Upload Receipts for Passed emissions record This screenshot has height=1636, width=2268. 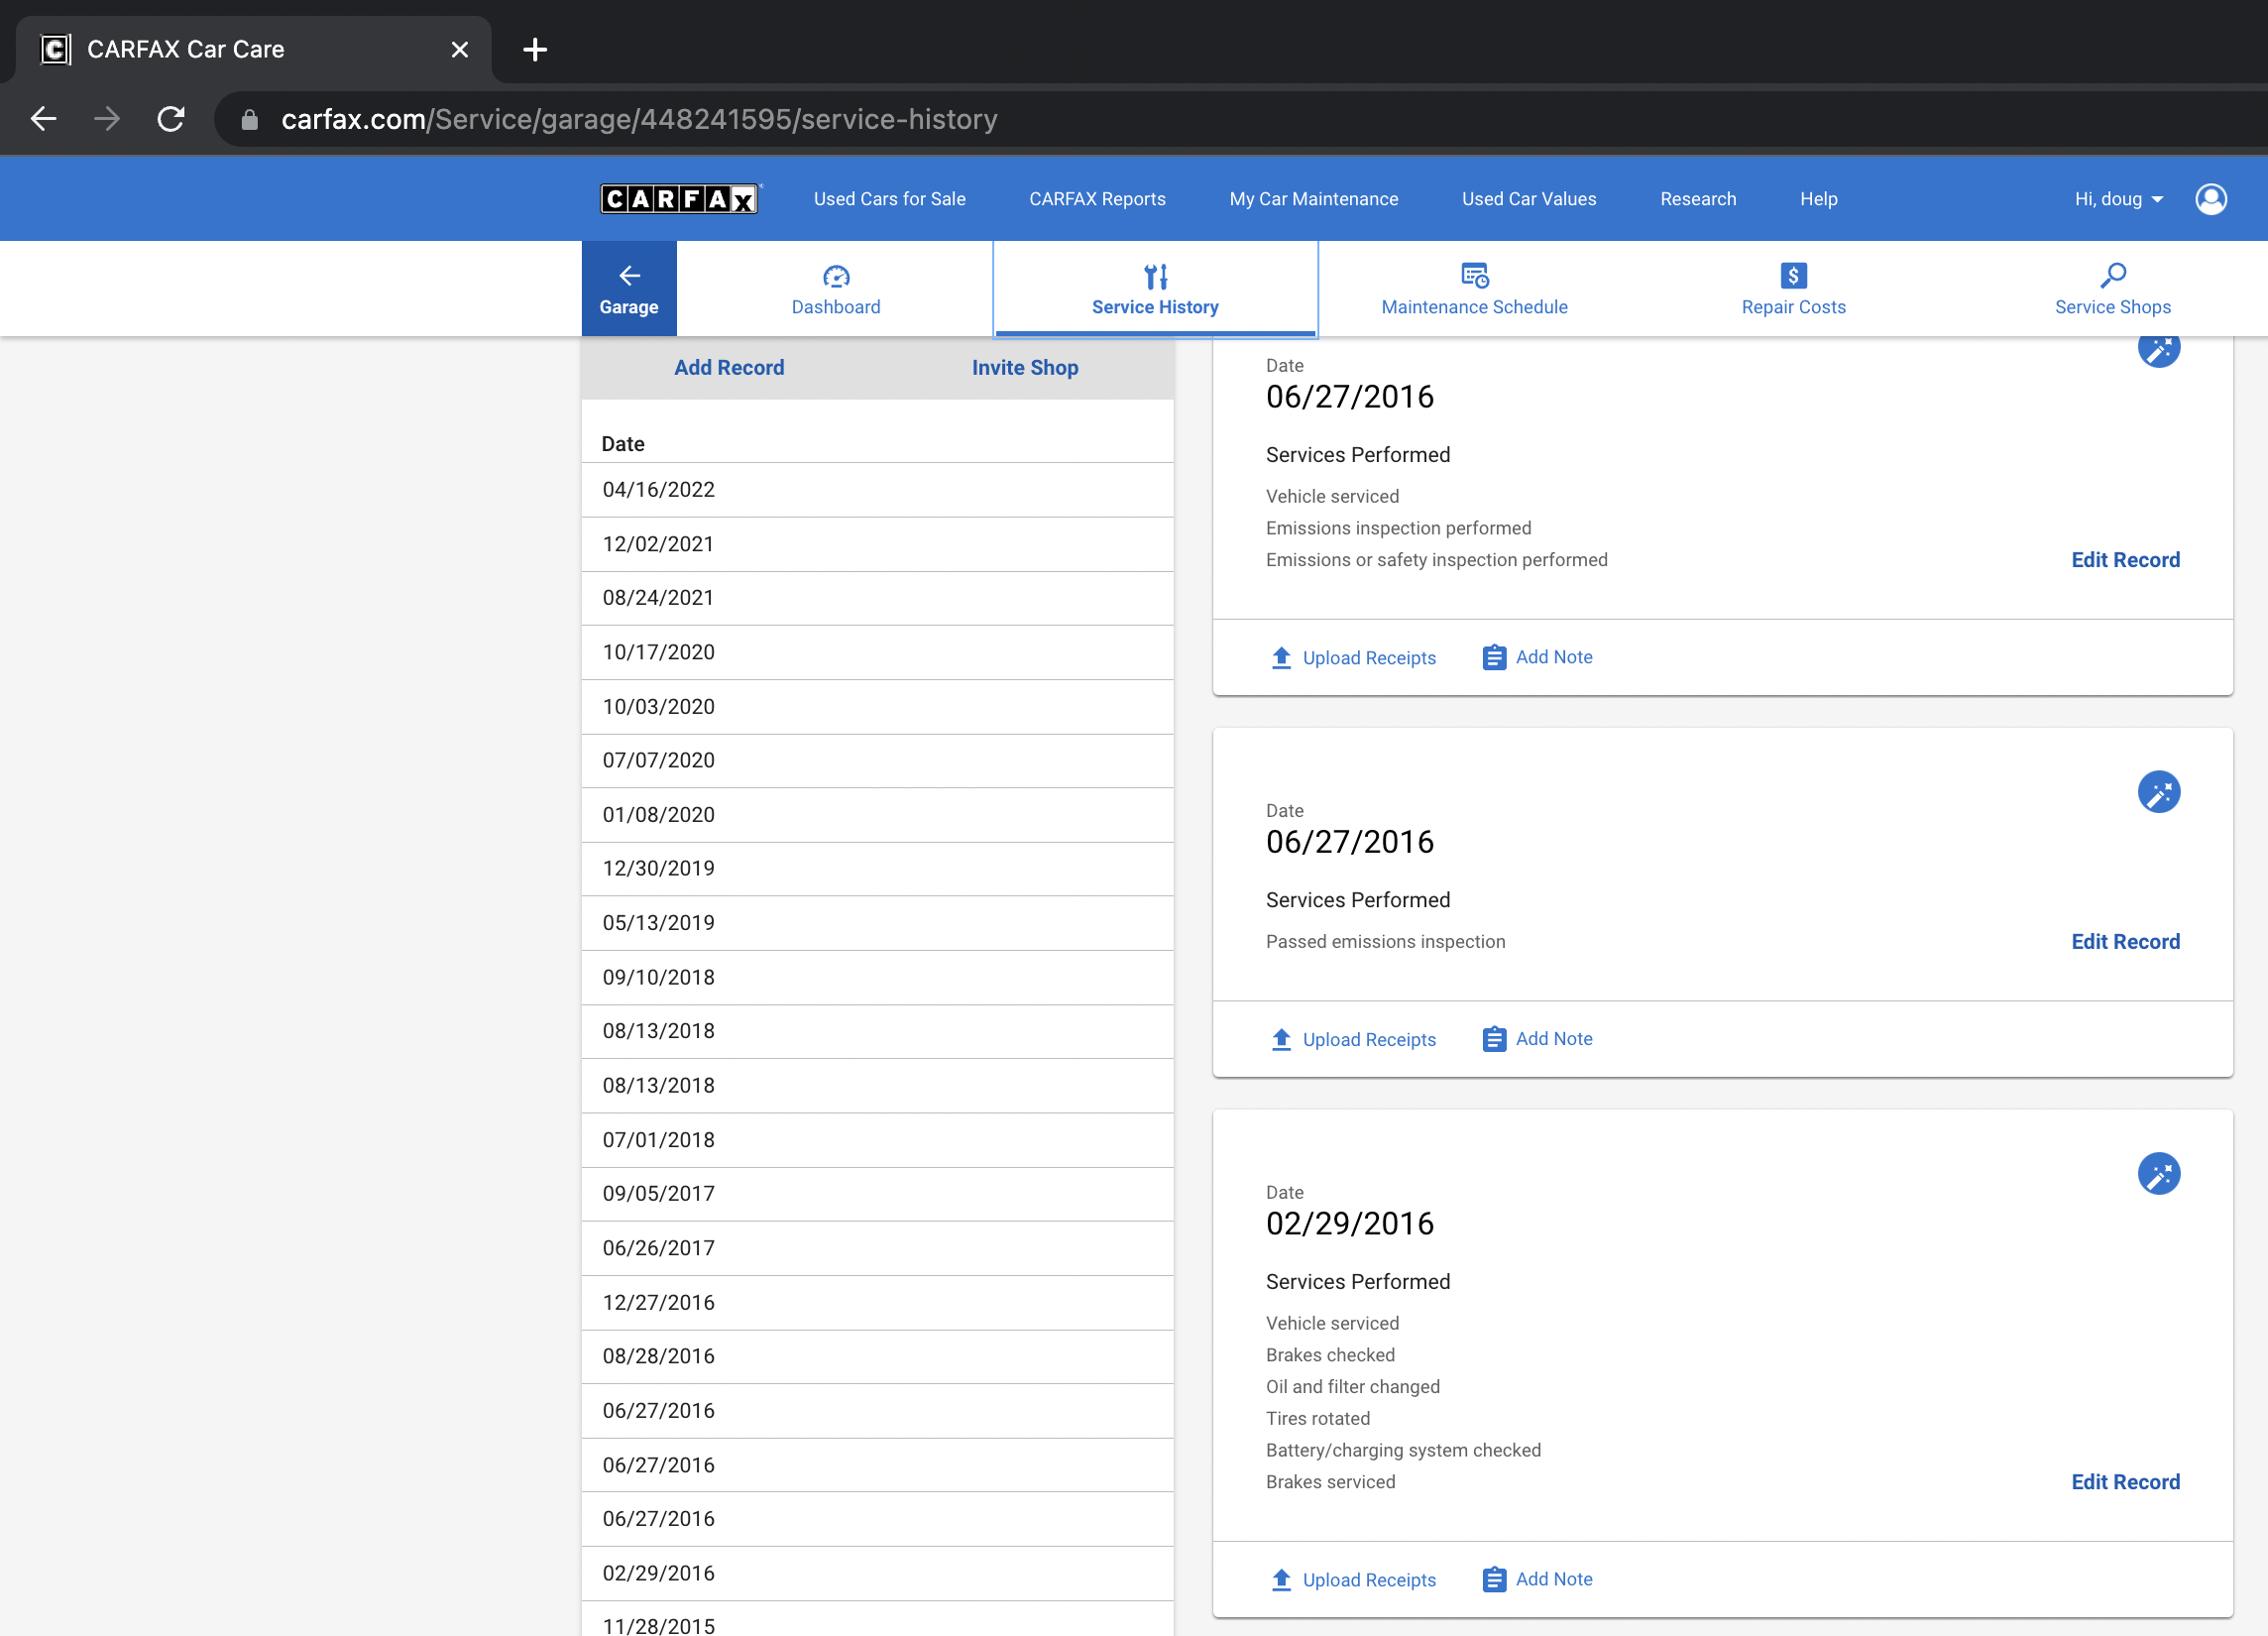tap(1353, 1039)
